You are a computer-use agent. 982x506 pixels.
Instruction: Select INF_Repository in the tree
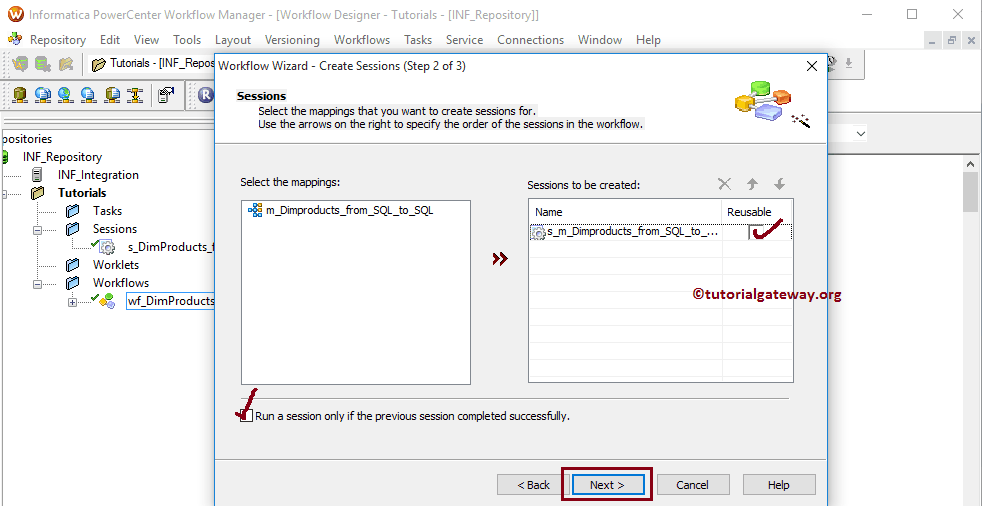62,157
